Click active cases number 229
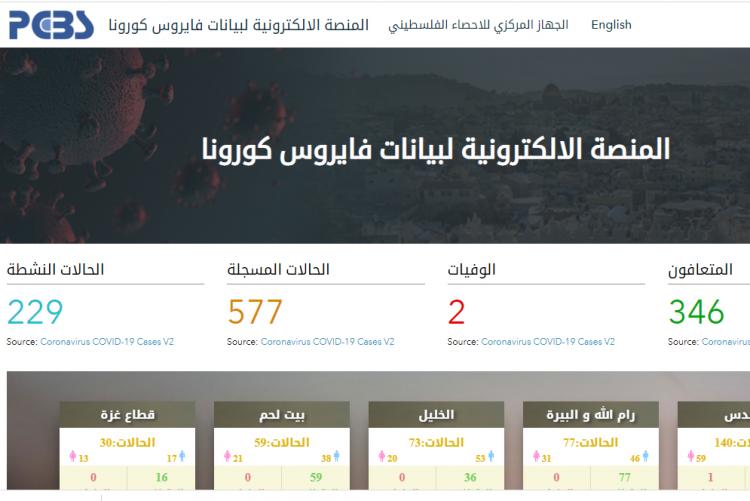The image size is (750, 501). tap(35, 312)
